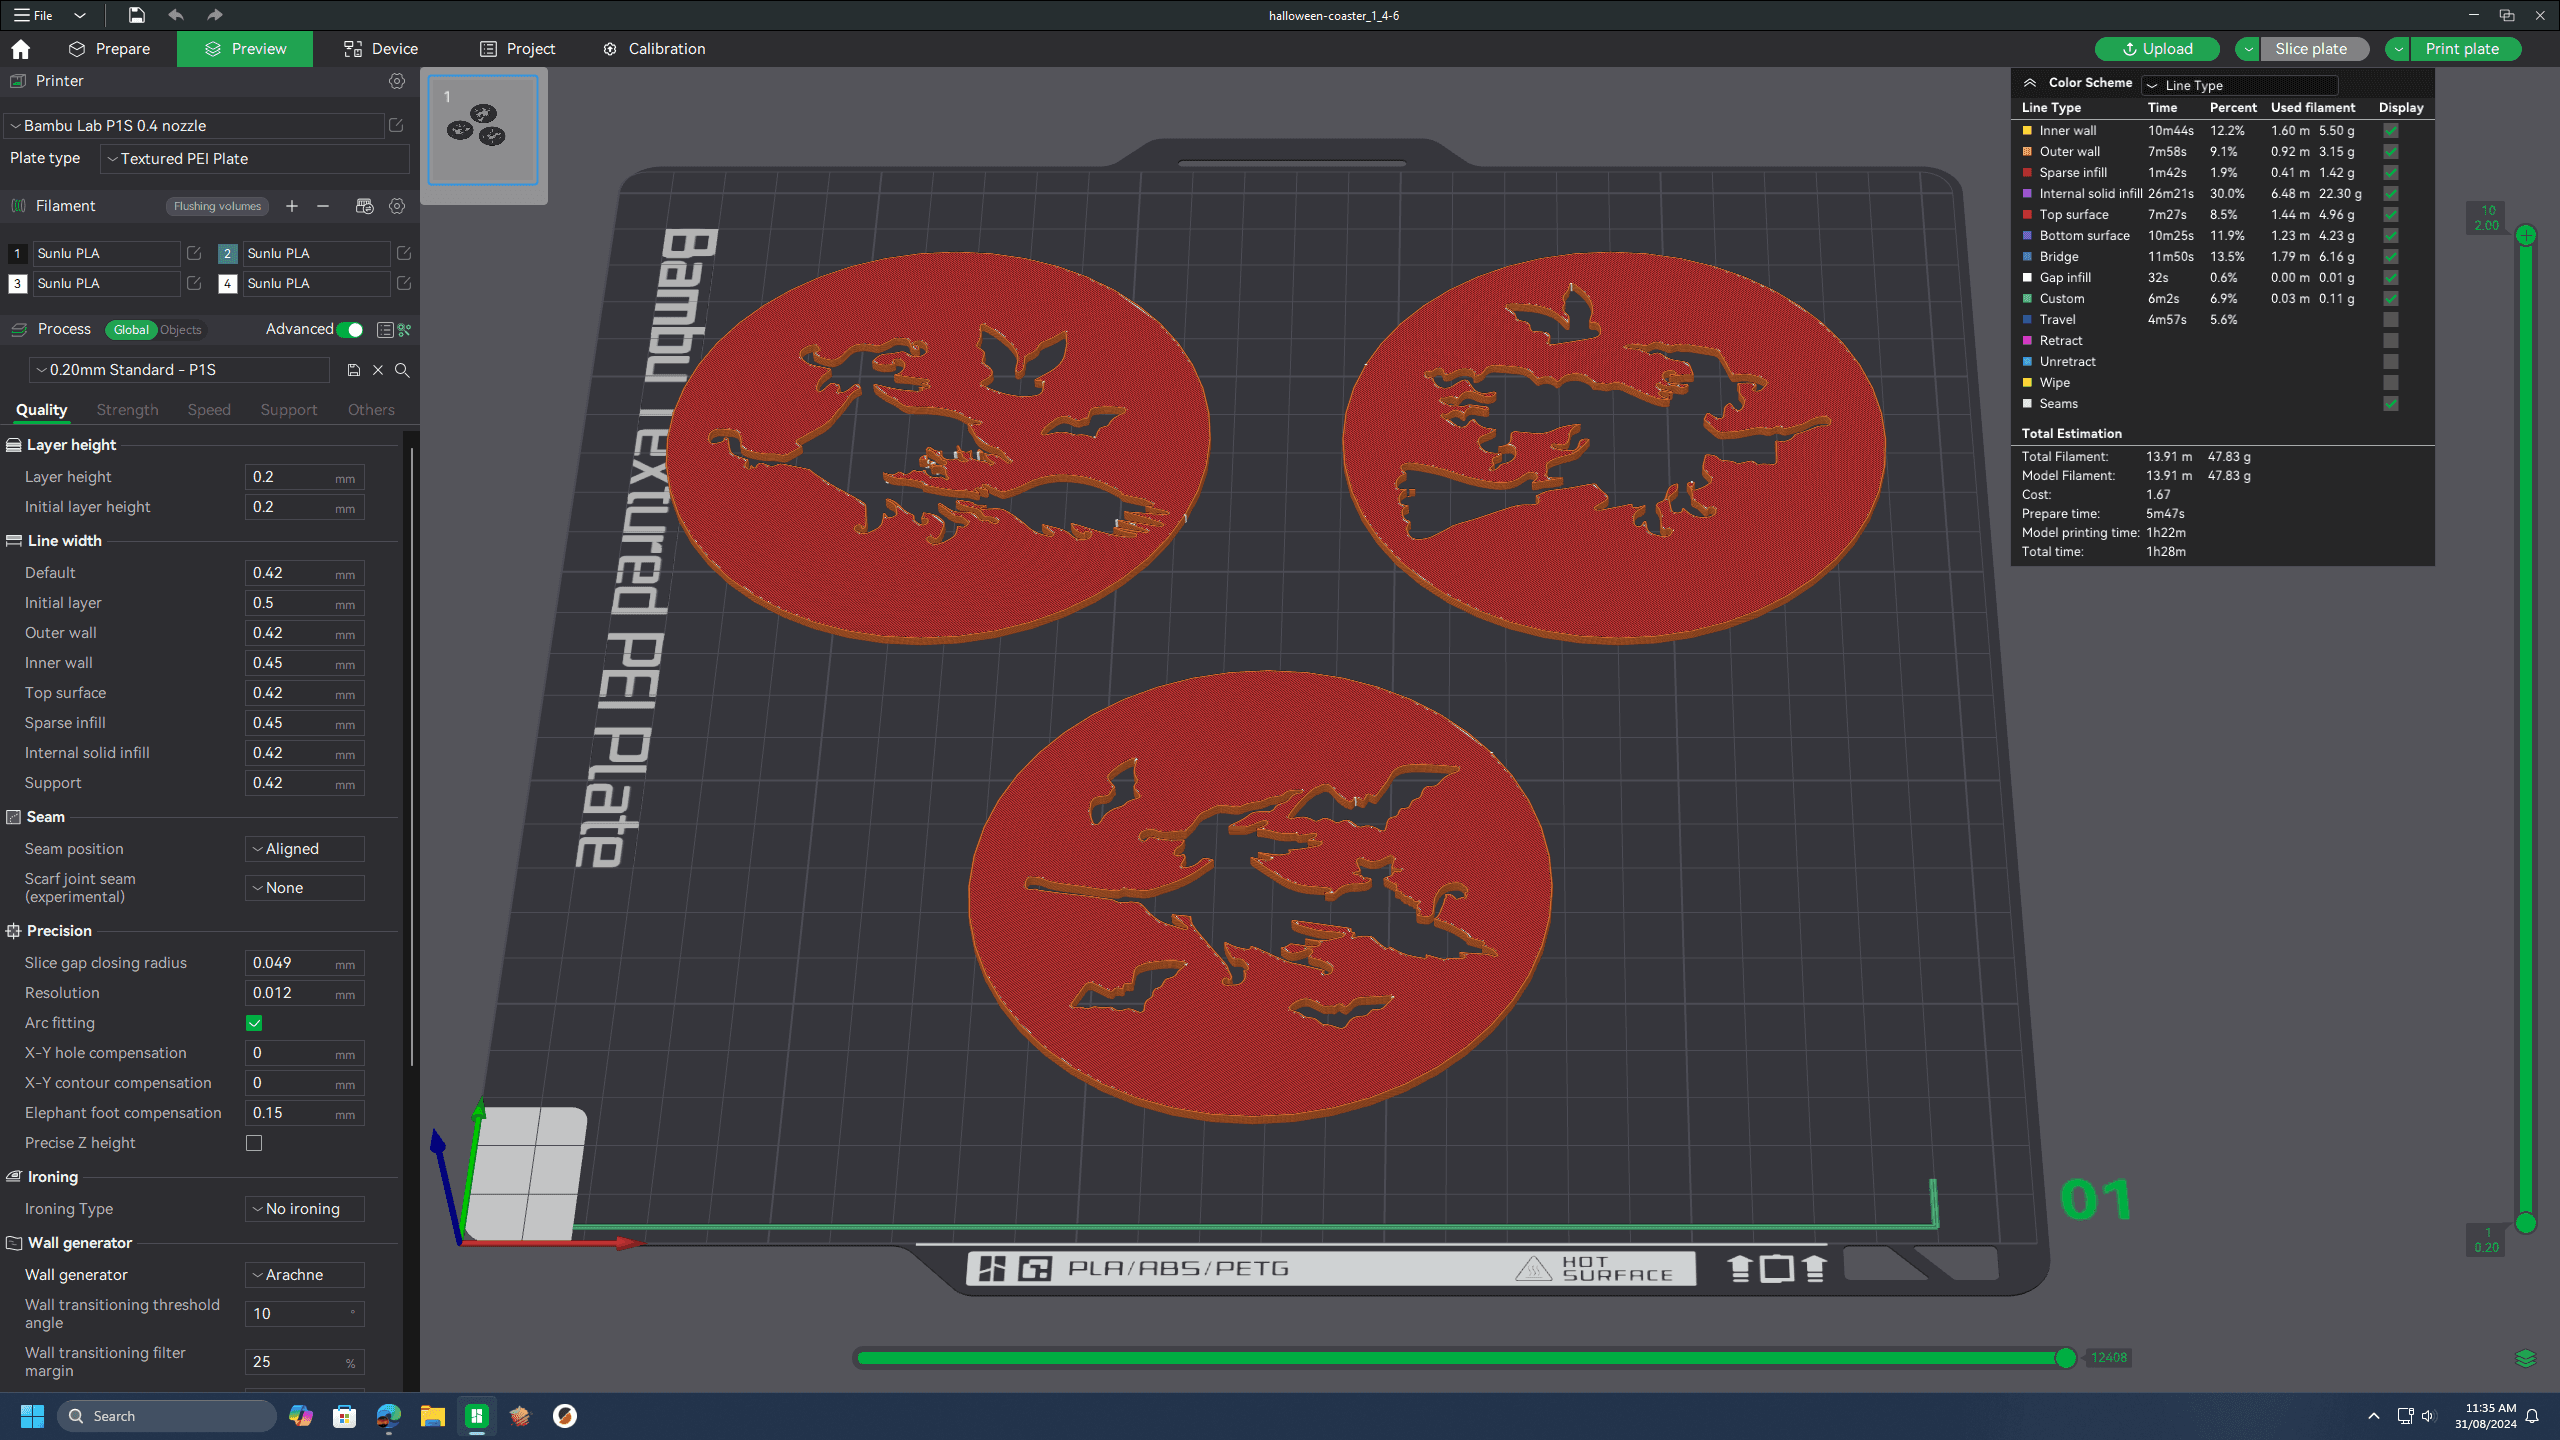Open Seam position Aligned dropdown
The height and width of the screenshot is (1440, 2560).
point(305,849)
